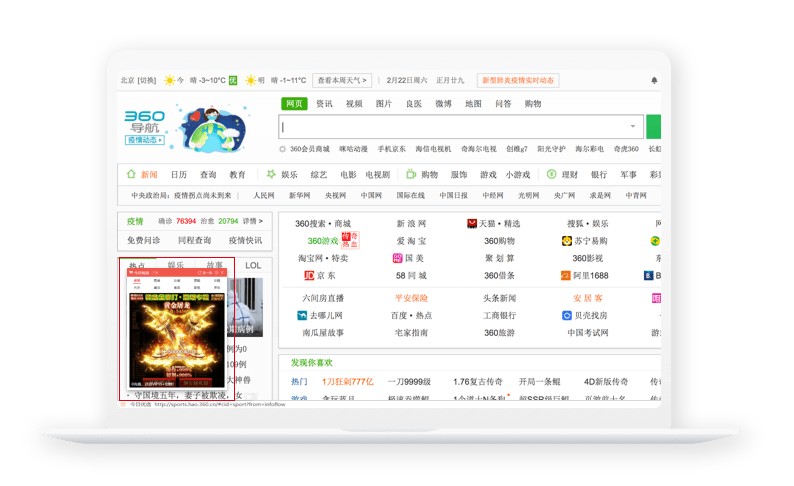Image resolution: width=794 pixels, height=486 pixels.
Task: Click 1.76复古传奇 link
Action: click(478, 382)
